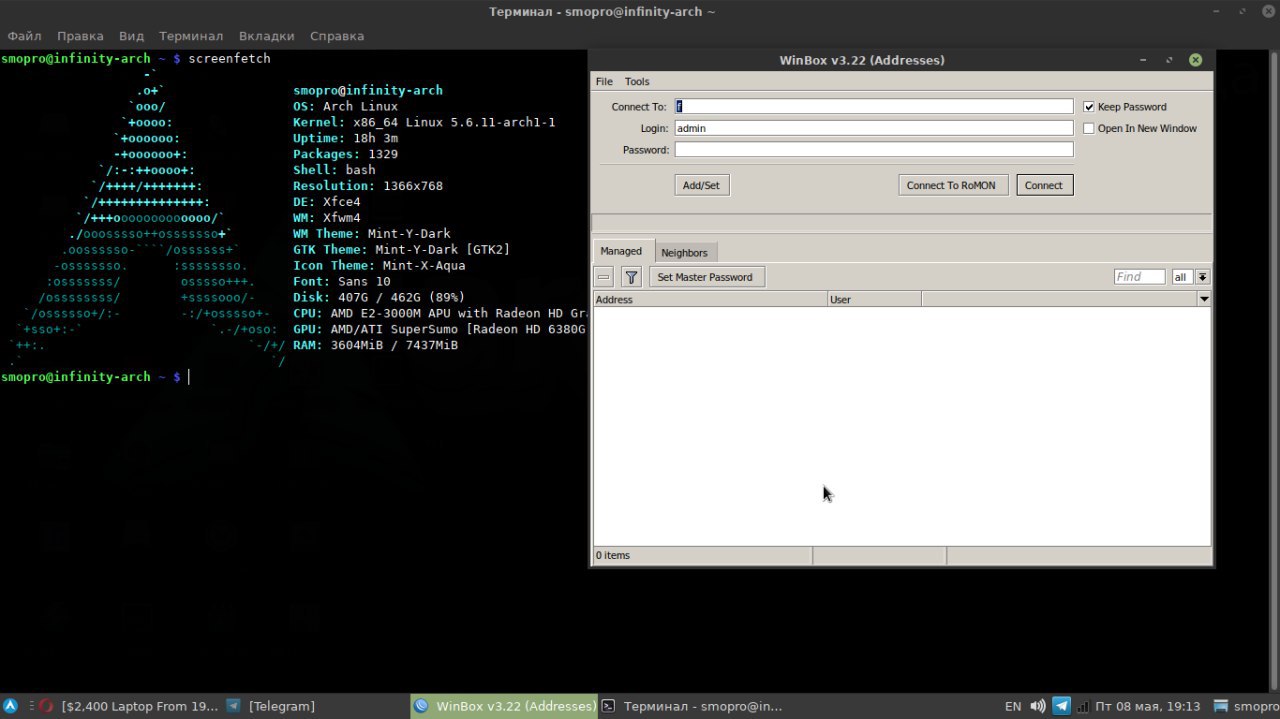1280x719 pixels.
Task: Click the network signal tray icon
Action: (x=1081, y=706)
